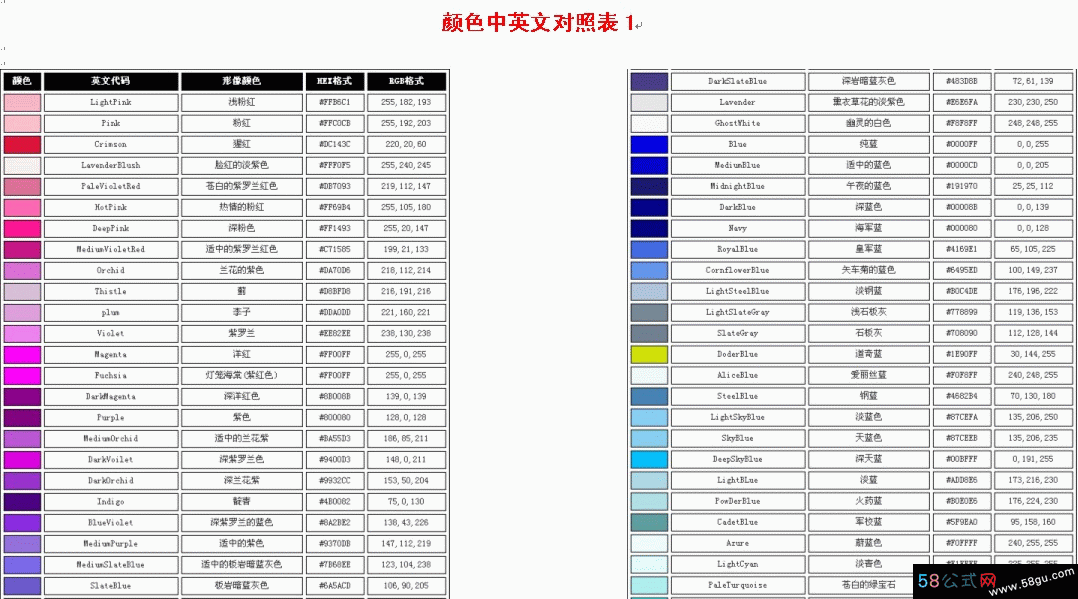Click the RGB value "75, 0, 130"

coord(406,502)
